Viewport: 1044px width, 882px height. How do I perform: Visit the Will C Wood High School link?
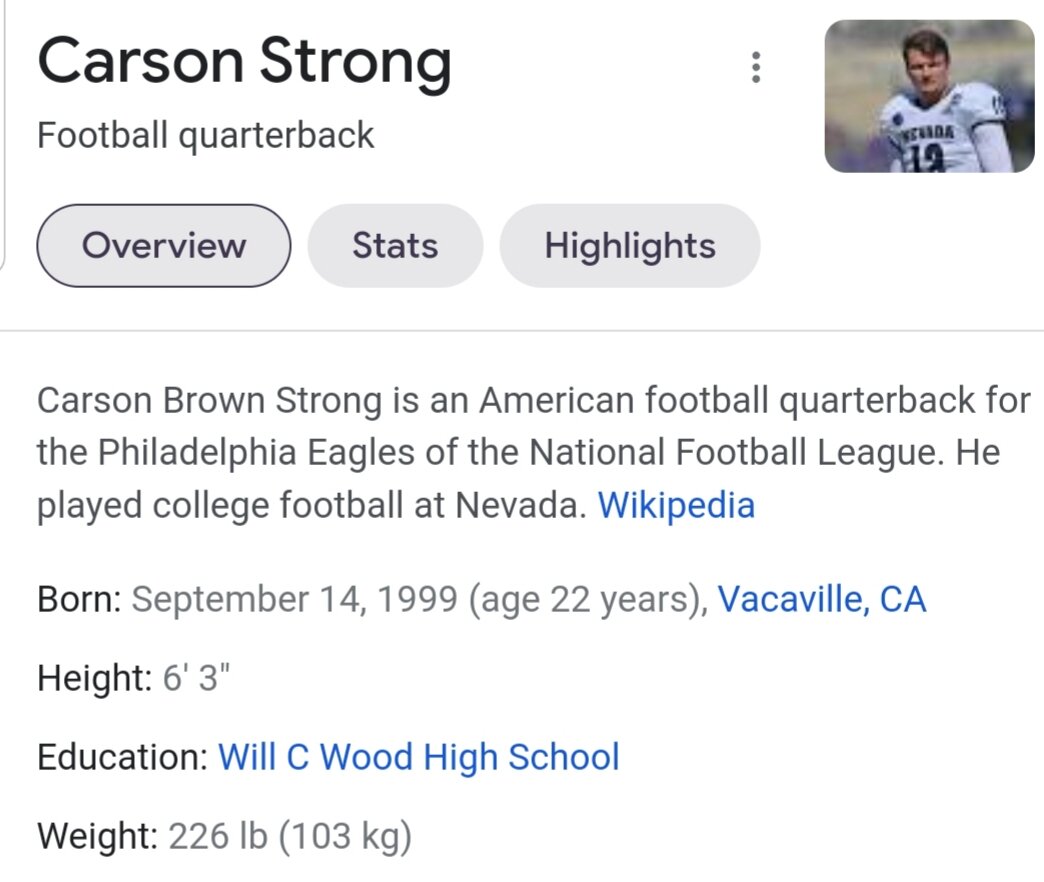[x=419, y=757]
